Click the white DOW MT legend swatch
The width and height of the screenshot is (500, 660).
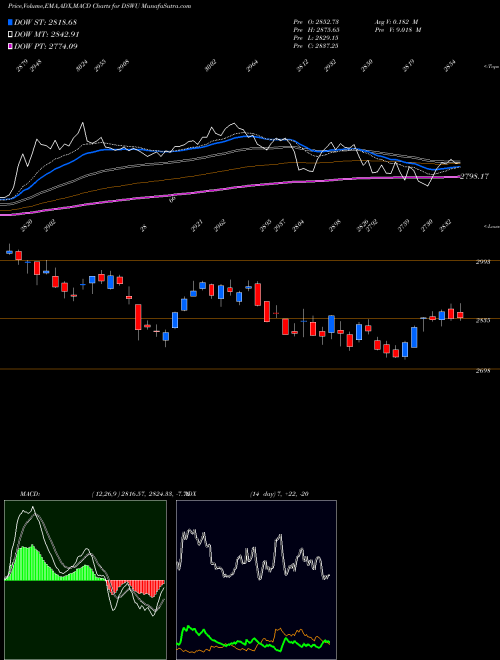[11, 35]
